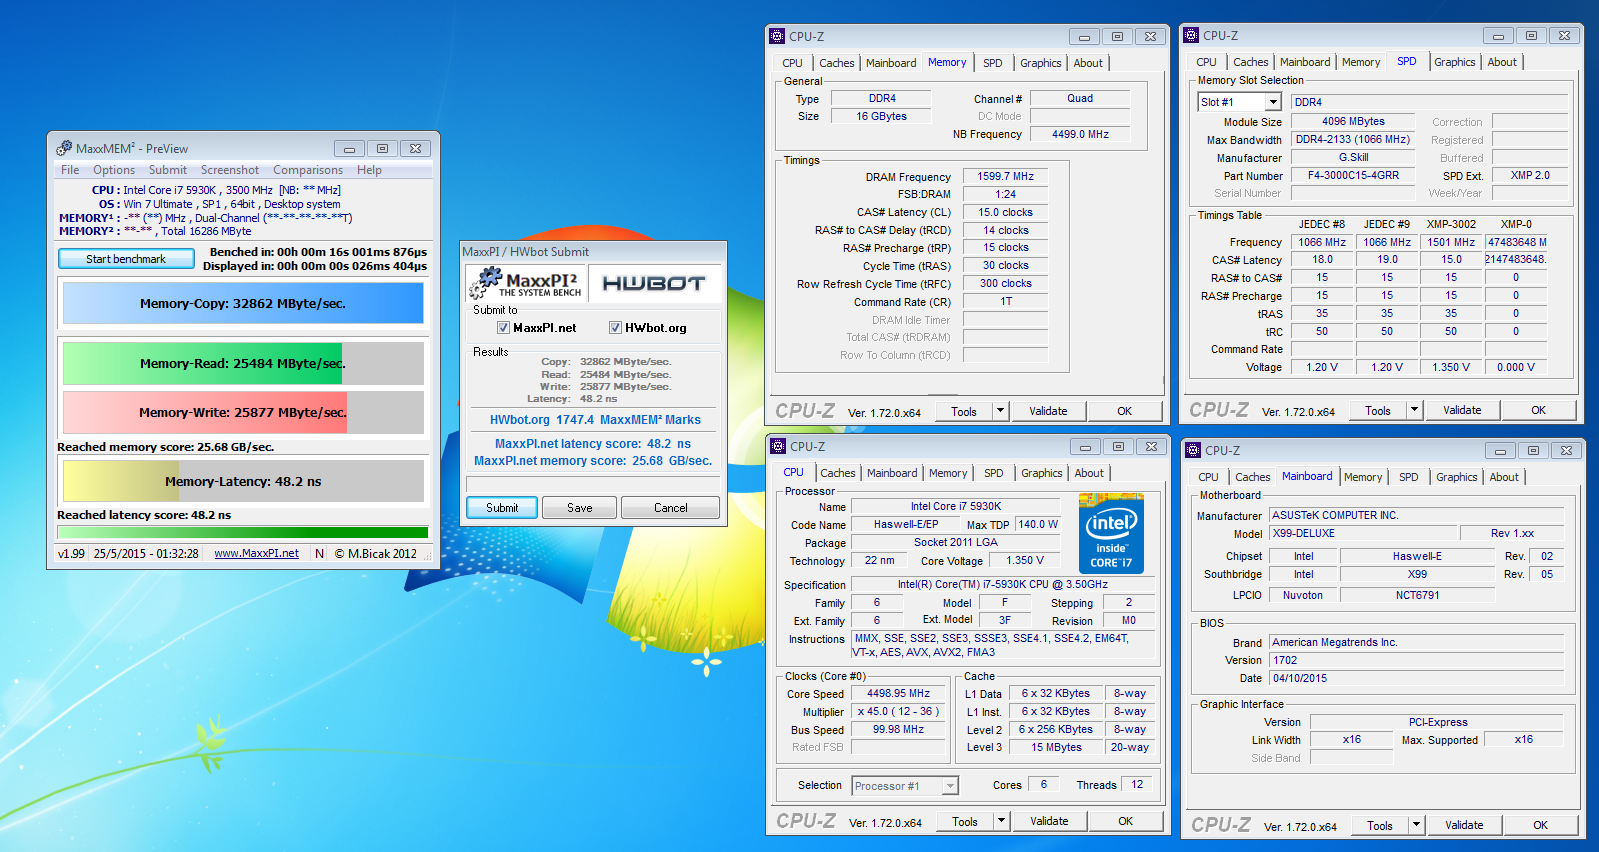
Task: Click the CPU-Z icon in CPU tab window title
Action: (x=778, y=446)
